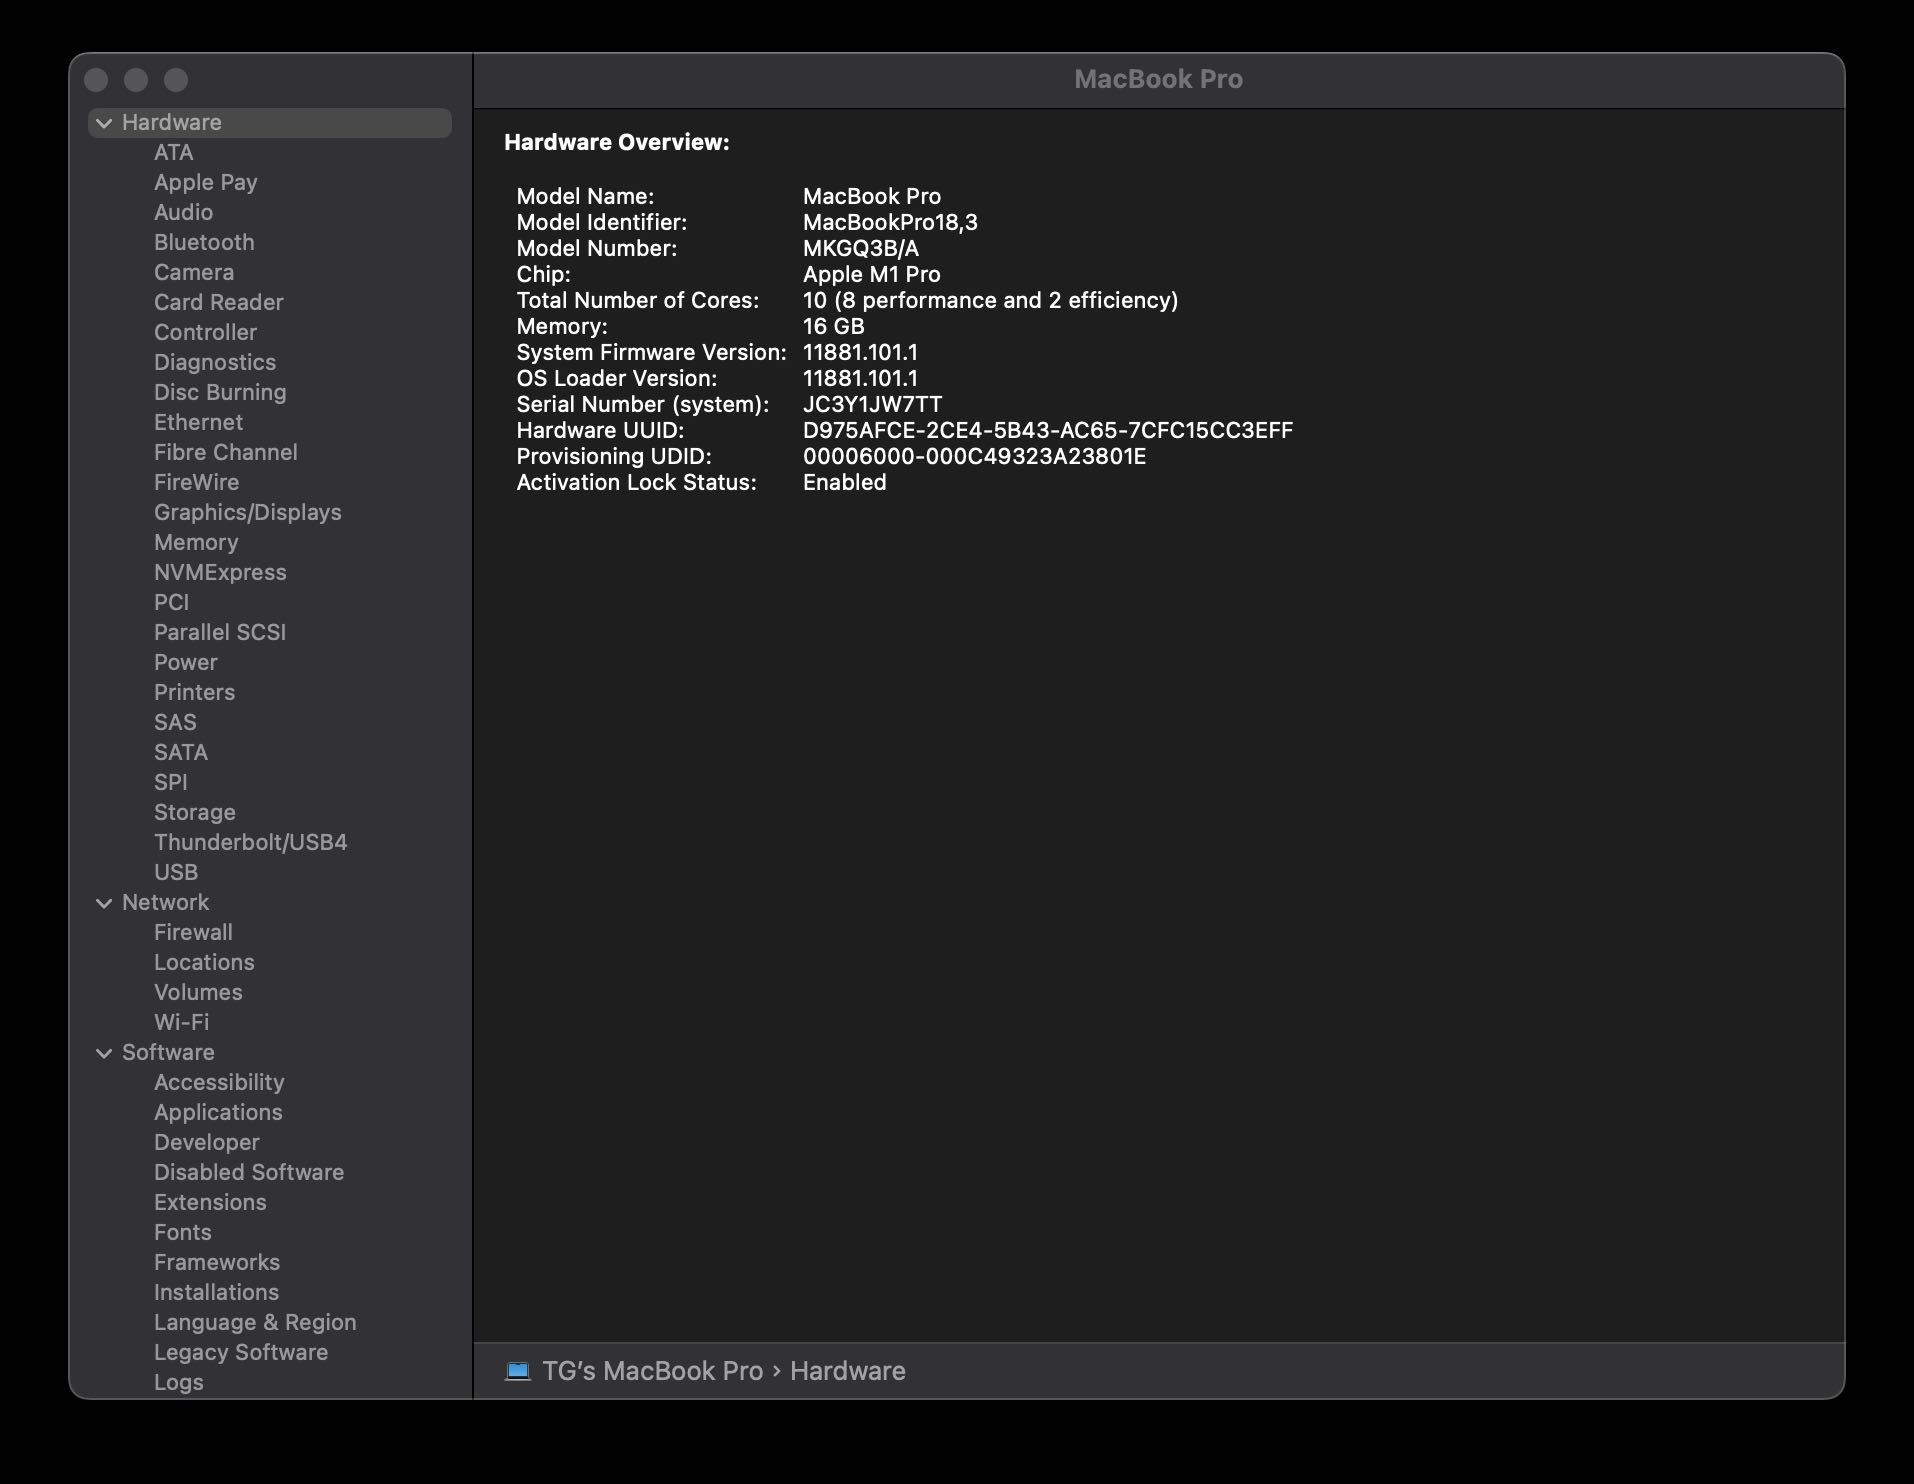Image resolution: width=1914 pixels, height=1484 pixels.
Task: Select SATA in the sidebar
Action: pos(181,753)
